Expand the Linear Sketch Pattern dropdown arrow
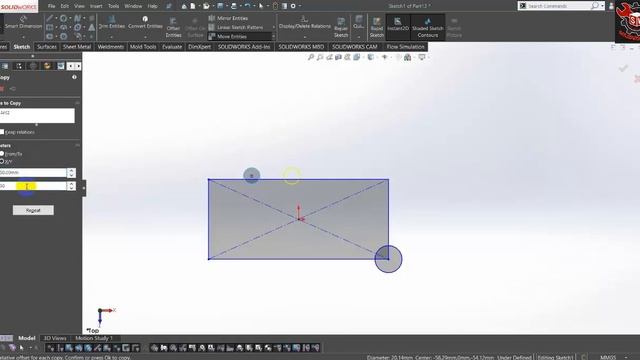This screenshot has height=360, width=640. pos(273,27)
